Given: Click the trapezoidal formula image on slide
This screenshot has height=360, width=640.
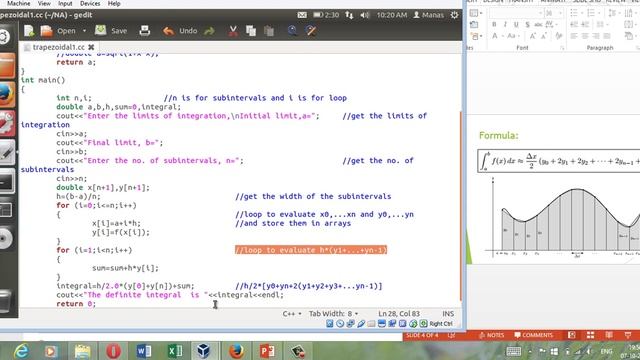Looking at the screenshot, I should coord(559,161).
